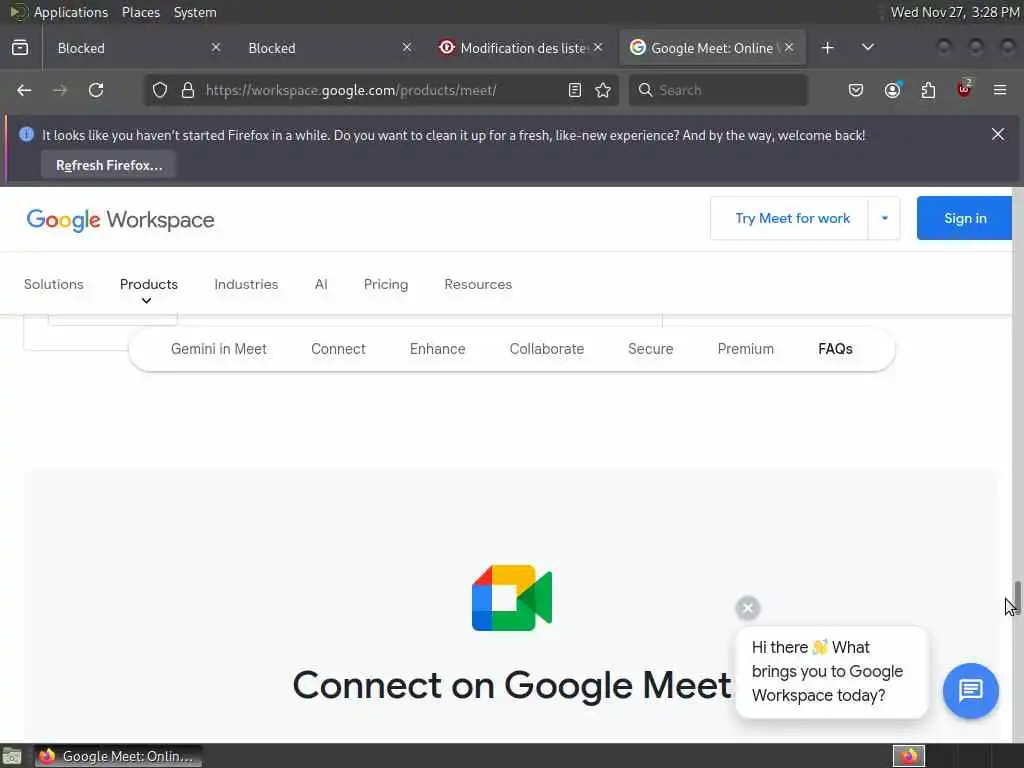Open the Applications menu in top panel
1024x768 pixels.
pyautogui.click(x=71, y=12)
